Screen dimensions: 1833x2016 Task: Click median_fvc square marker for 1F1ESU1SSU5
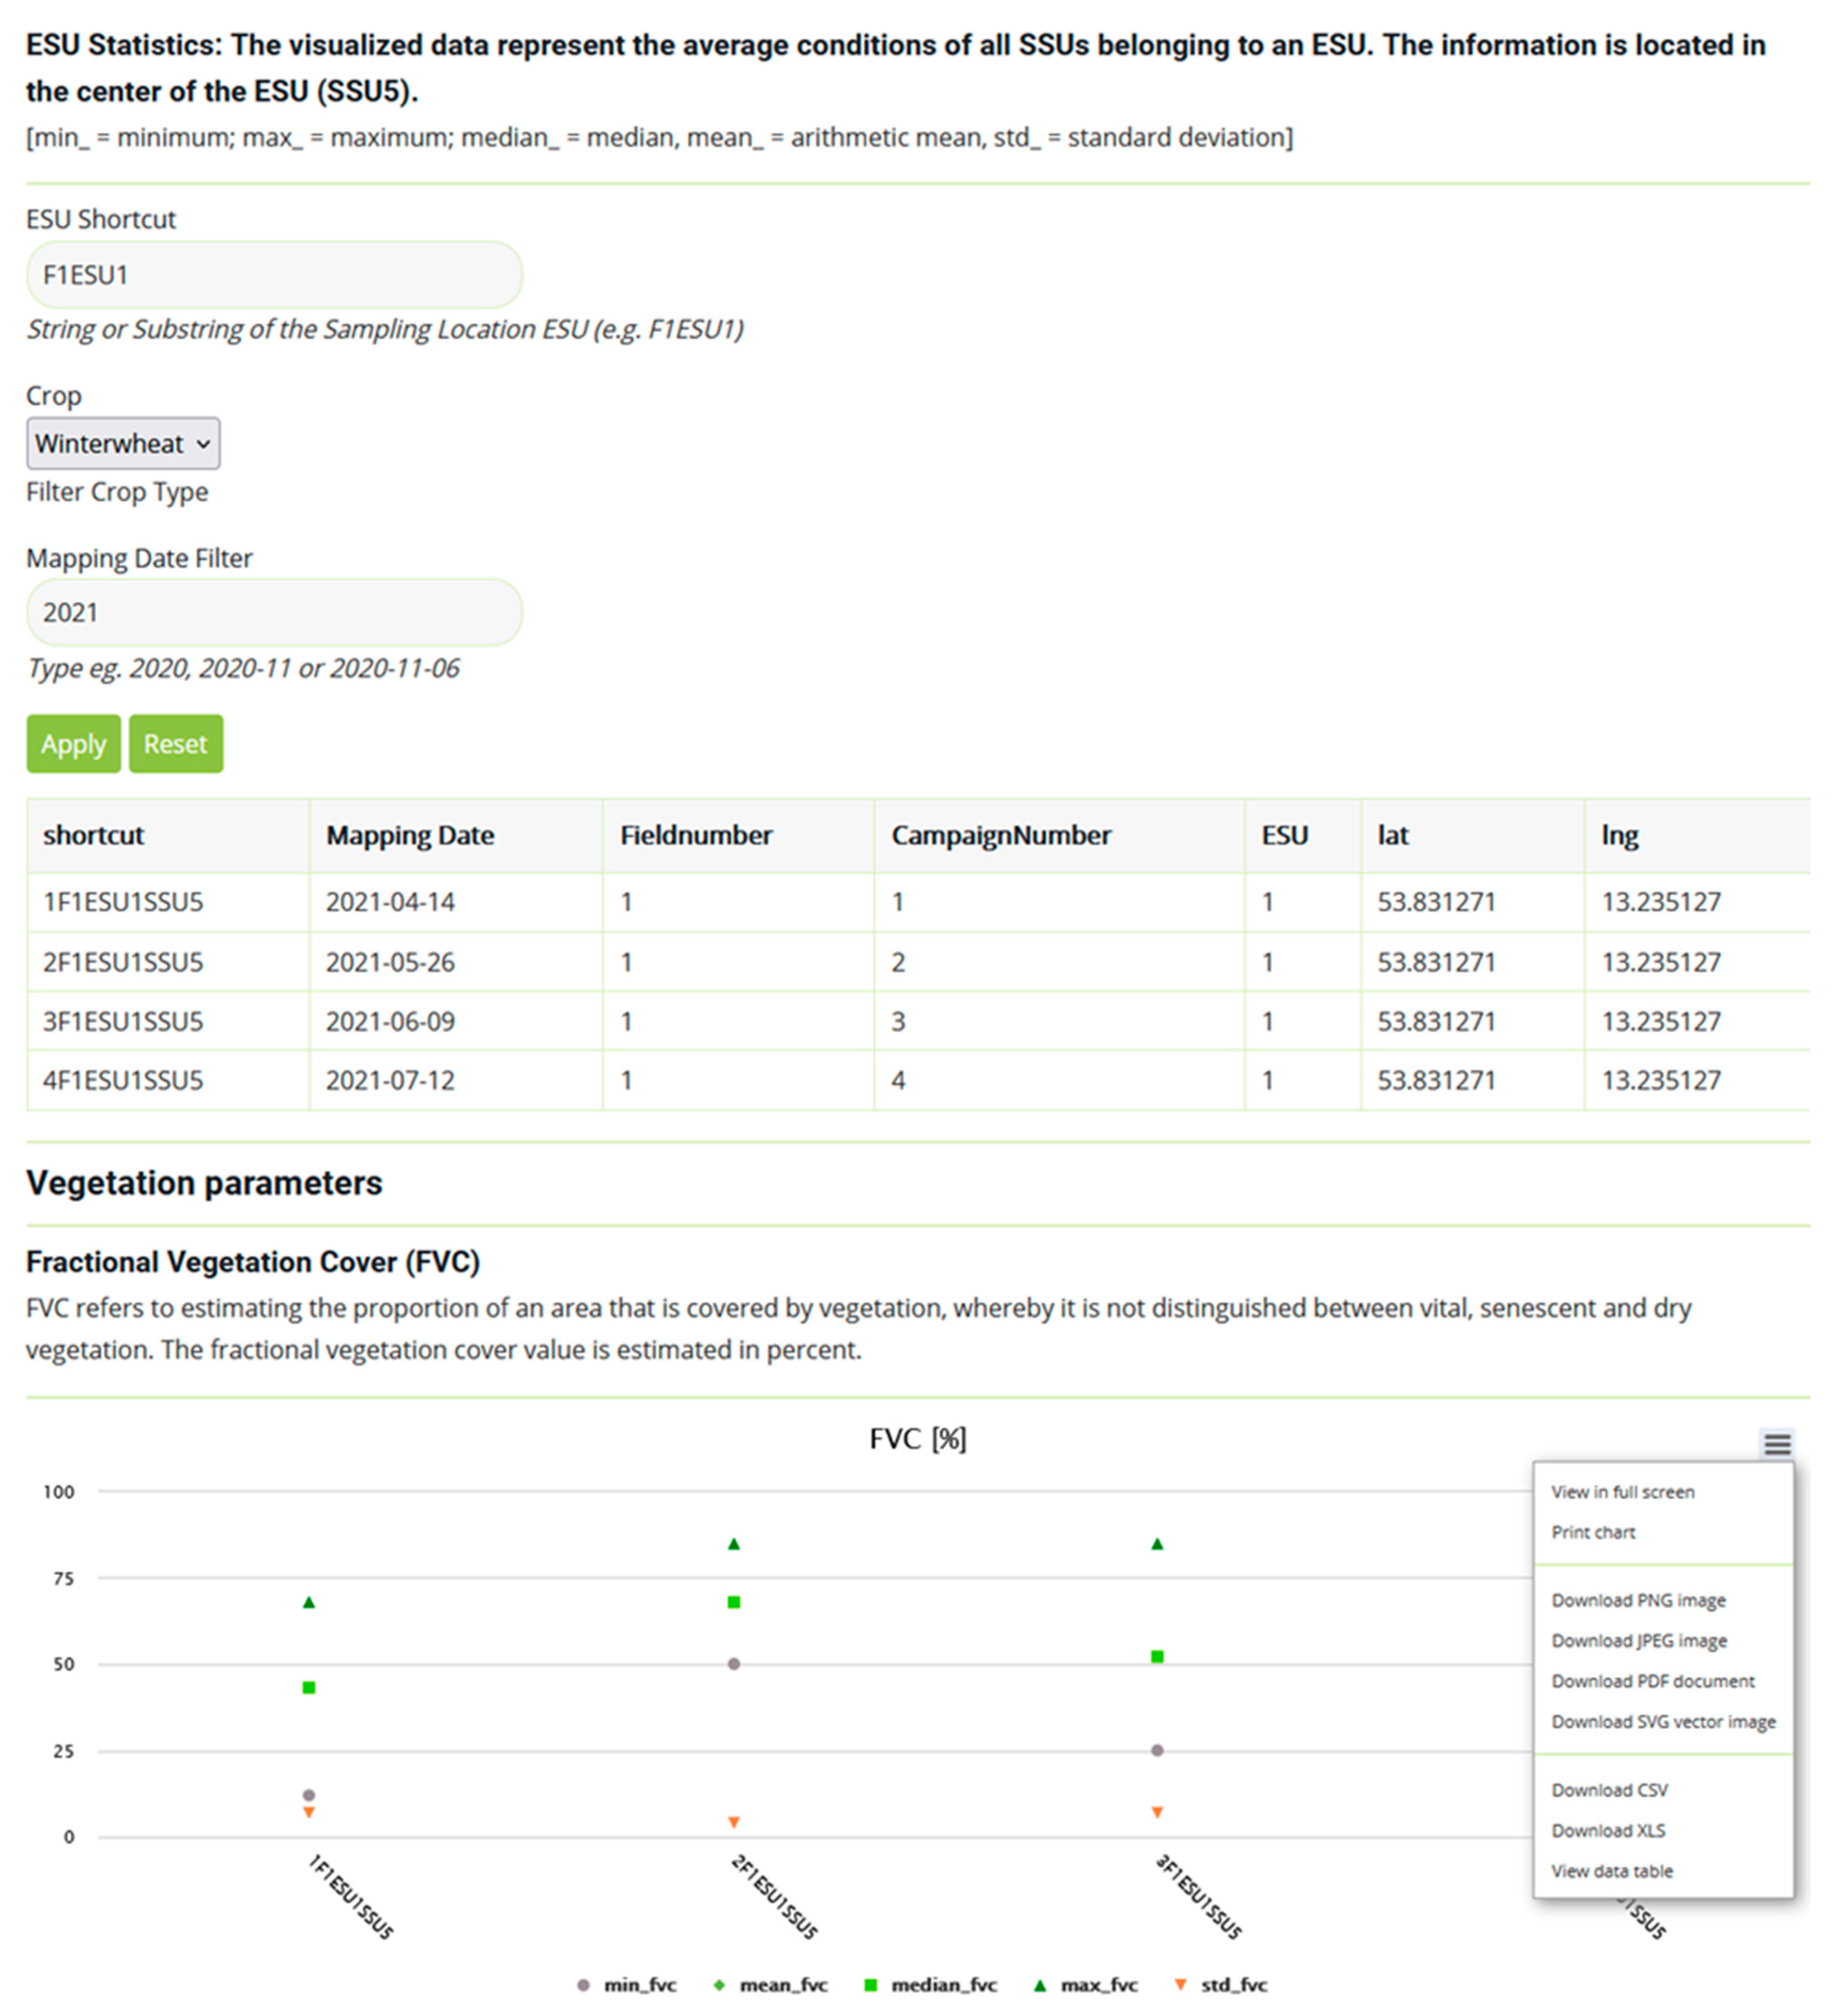click(x=309, y=1688)
